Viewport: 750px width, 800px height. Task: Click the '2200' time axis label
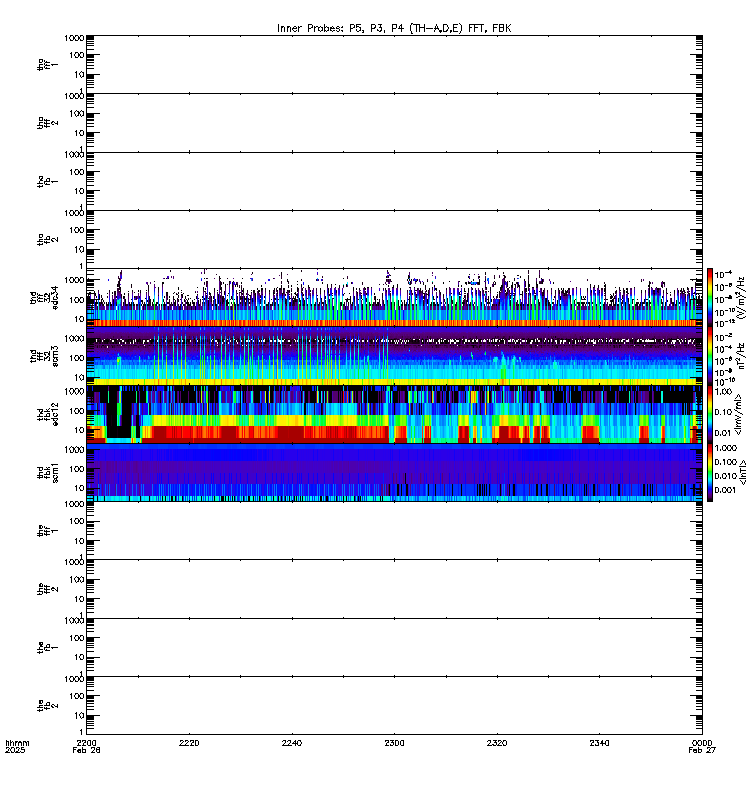[86, 743]
